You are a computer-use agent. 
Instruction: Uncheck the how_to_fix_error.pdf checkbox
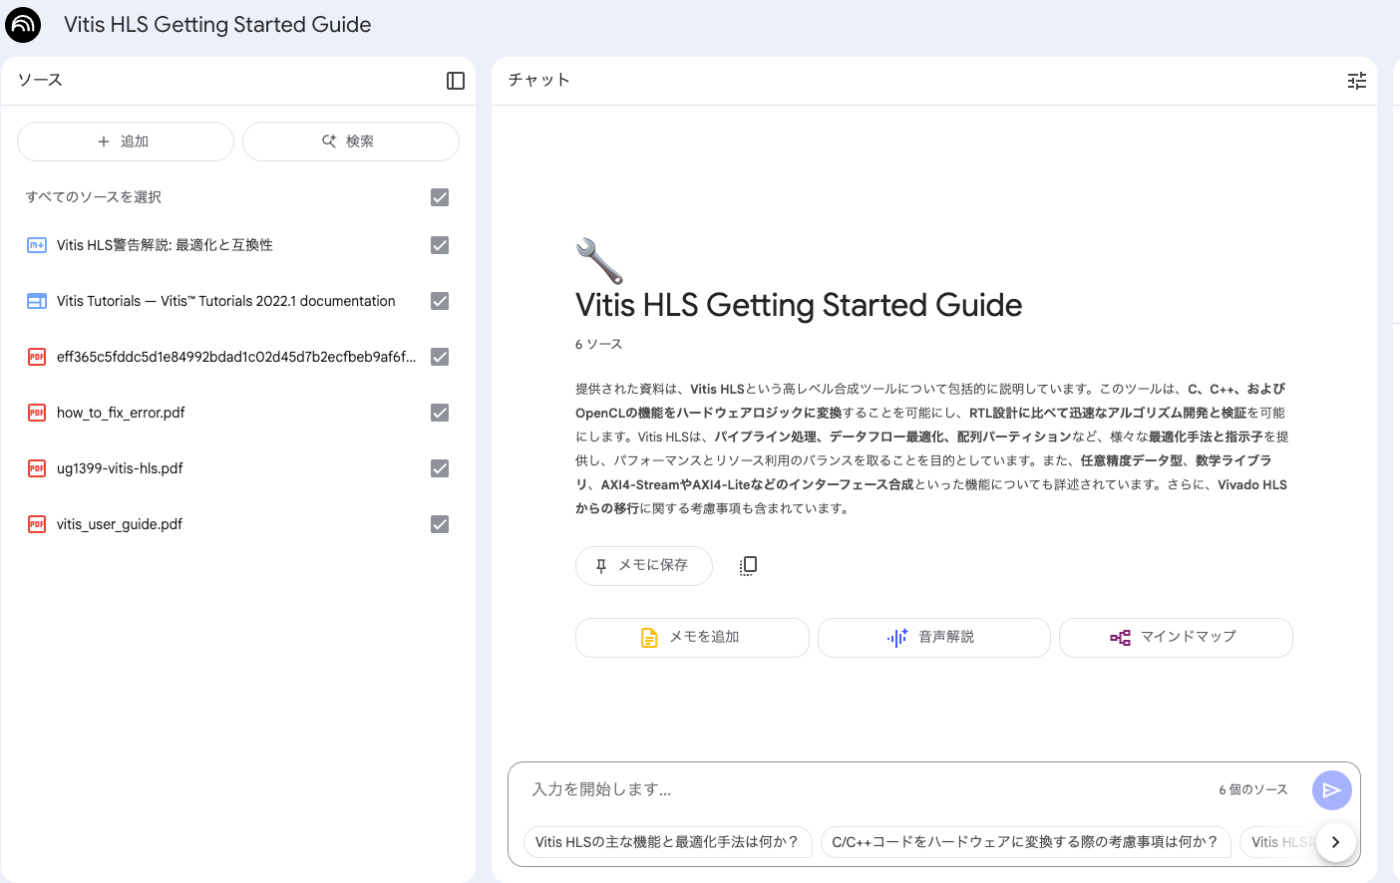tap(439, 413)
